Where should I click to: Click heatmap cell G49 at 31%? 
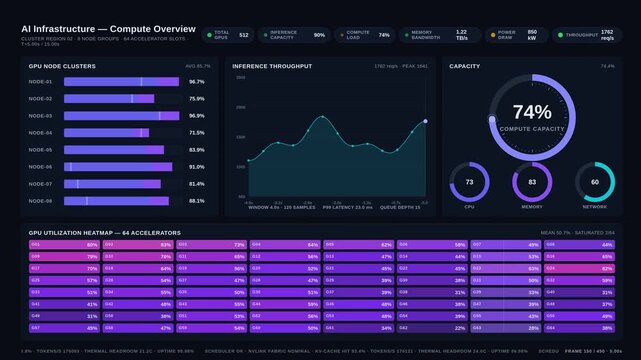pyautogui.click(x=64, y=316)
